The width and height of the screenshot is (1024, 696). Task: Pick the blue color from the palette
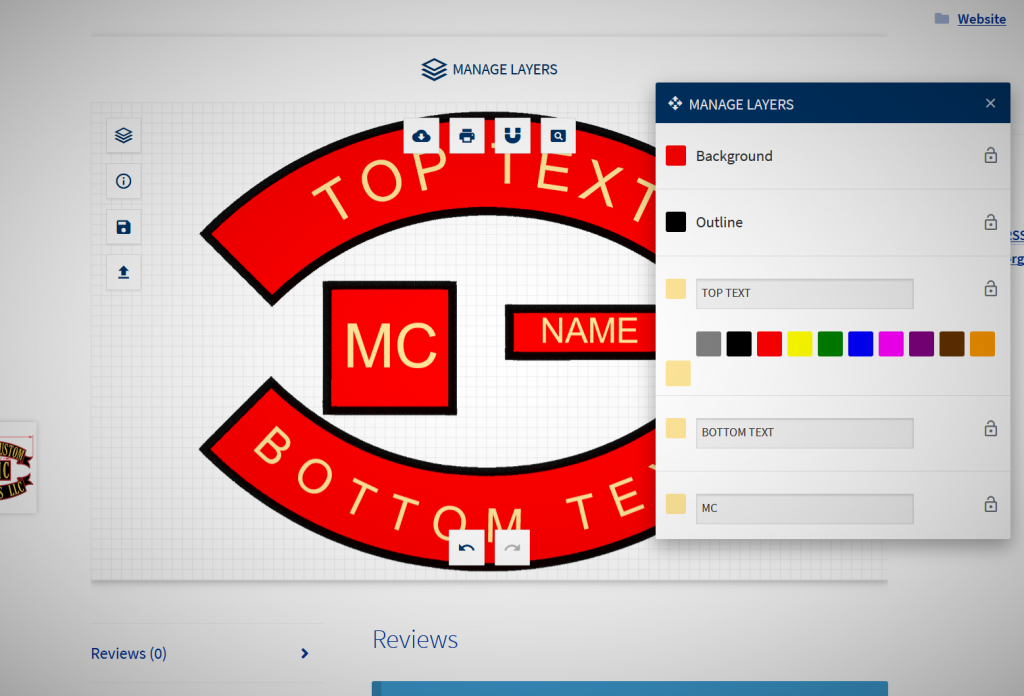coord(860,344)
